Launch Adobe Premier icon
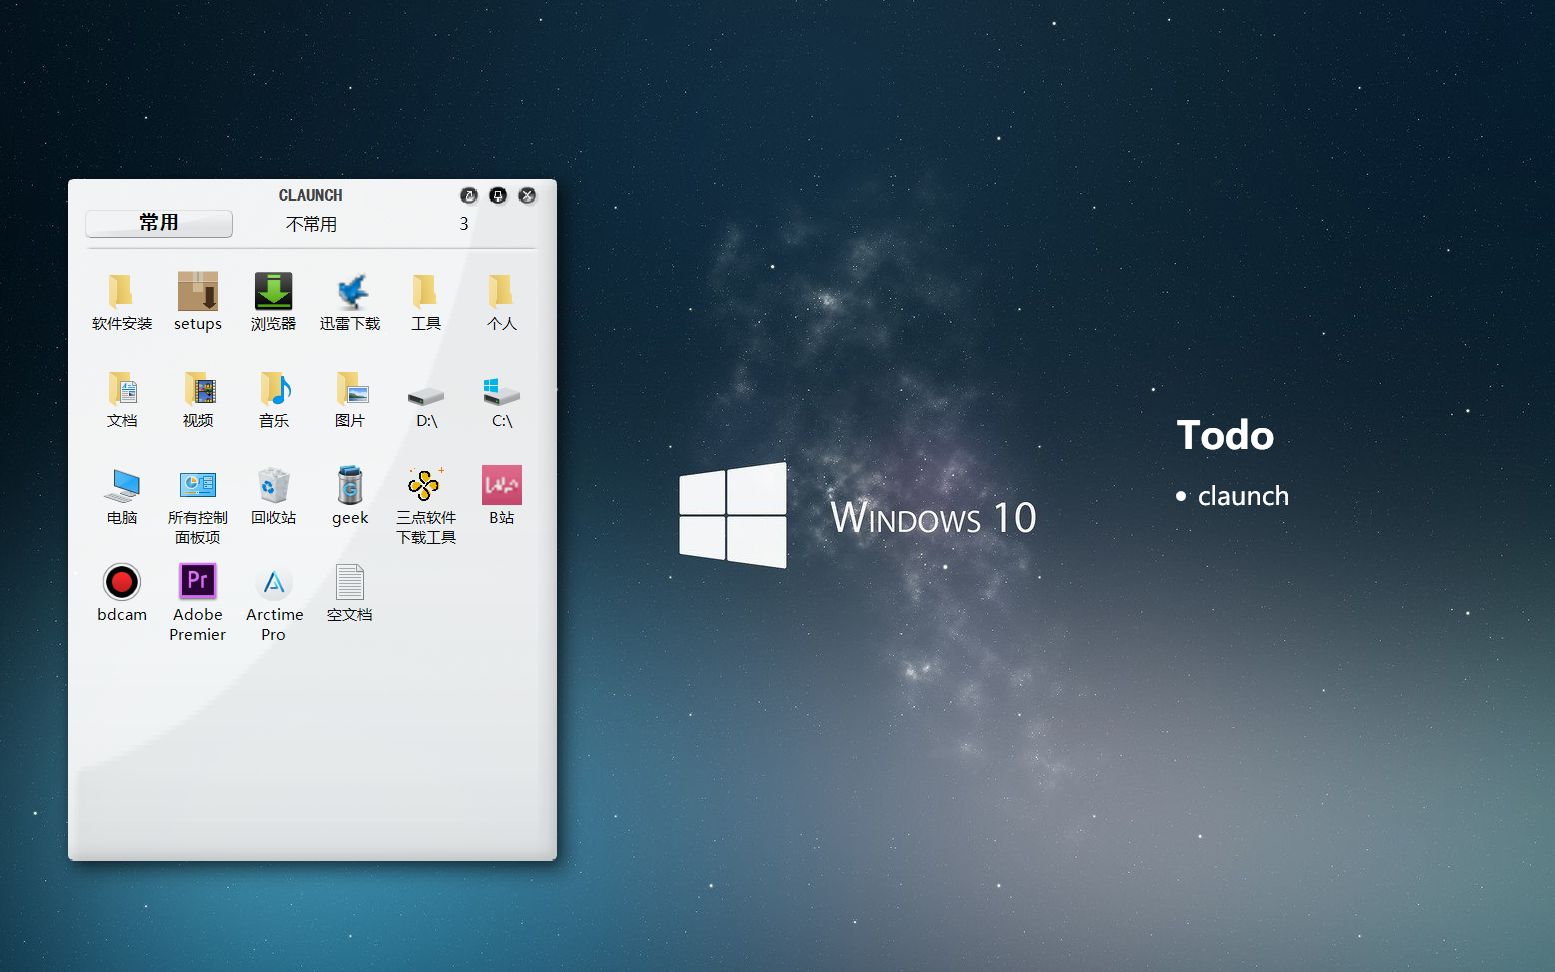The image size is (1555, 972). pyautogui.click(x=198, y=581)
